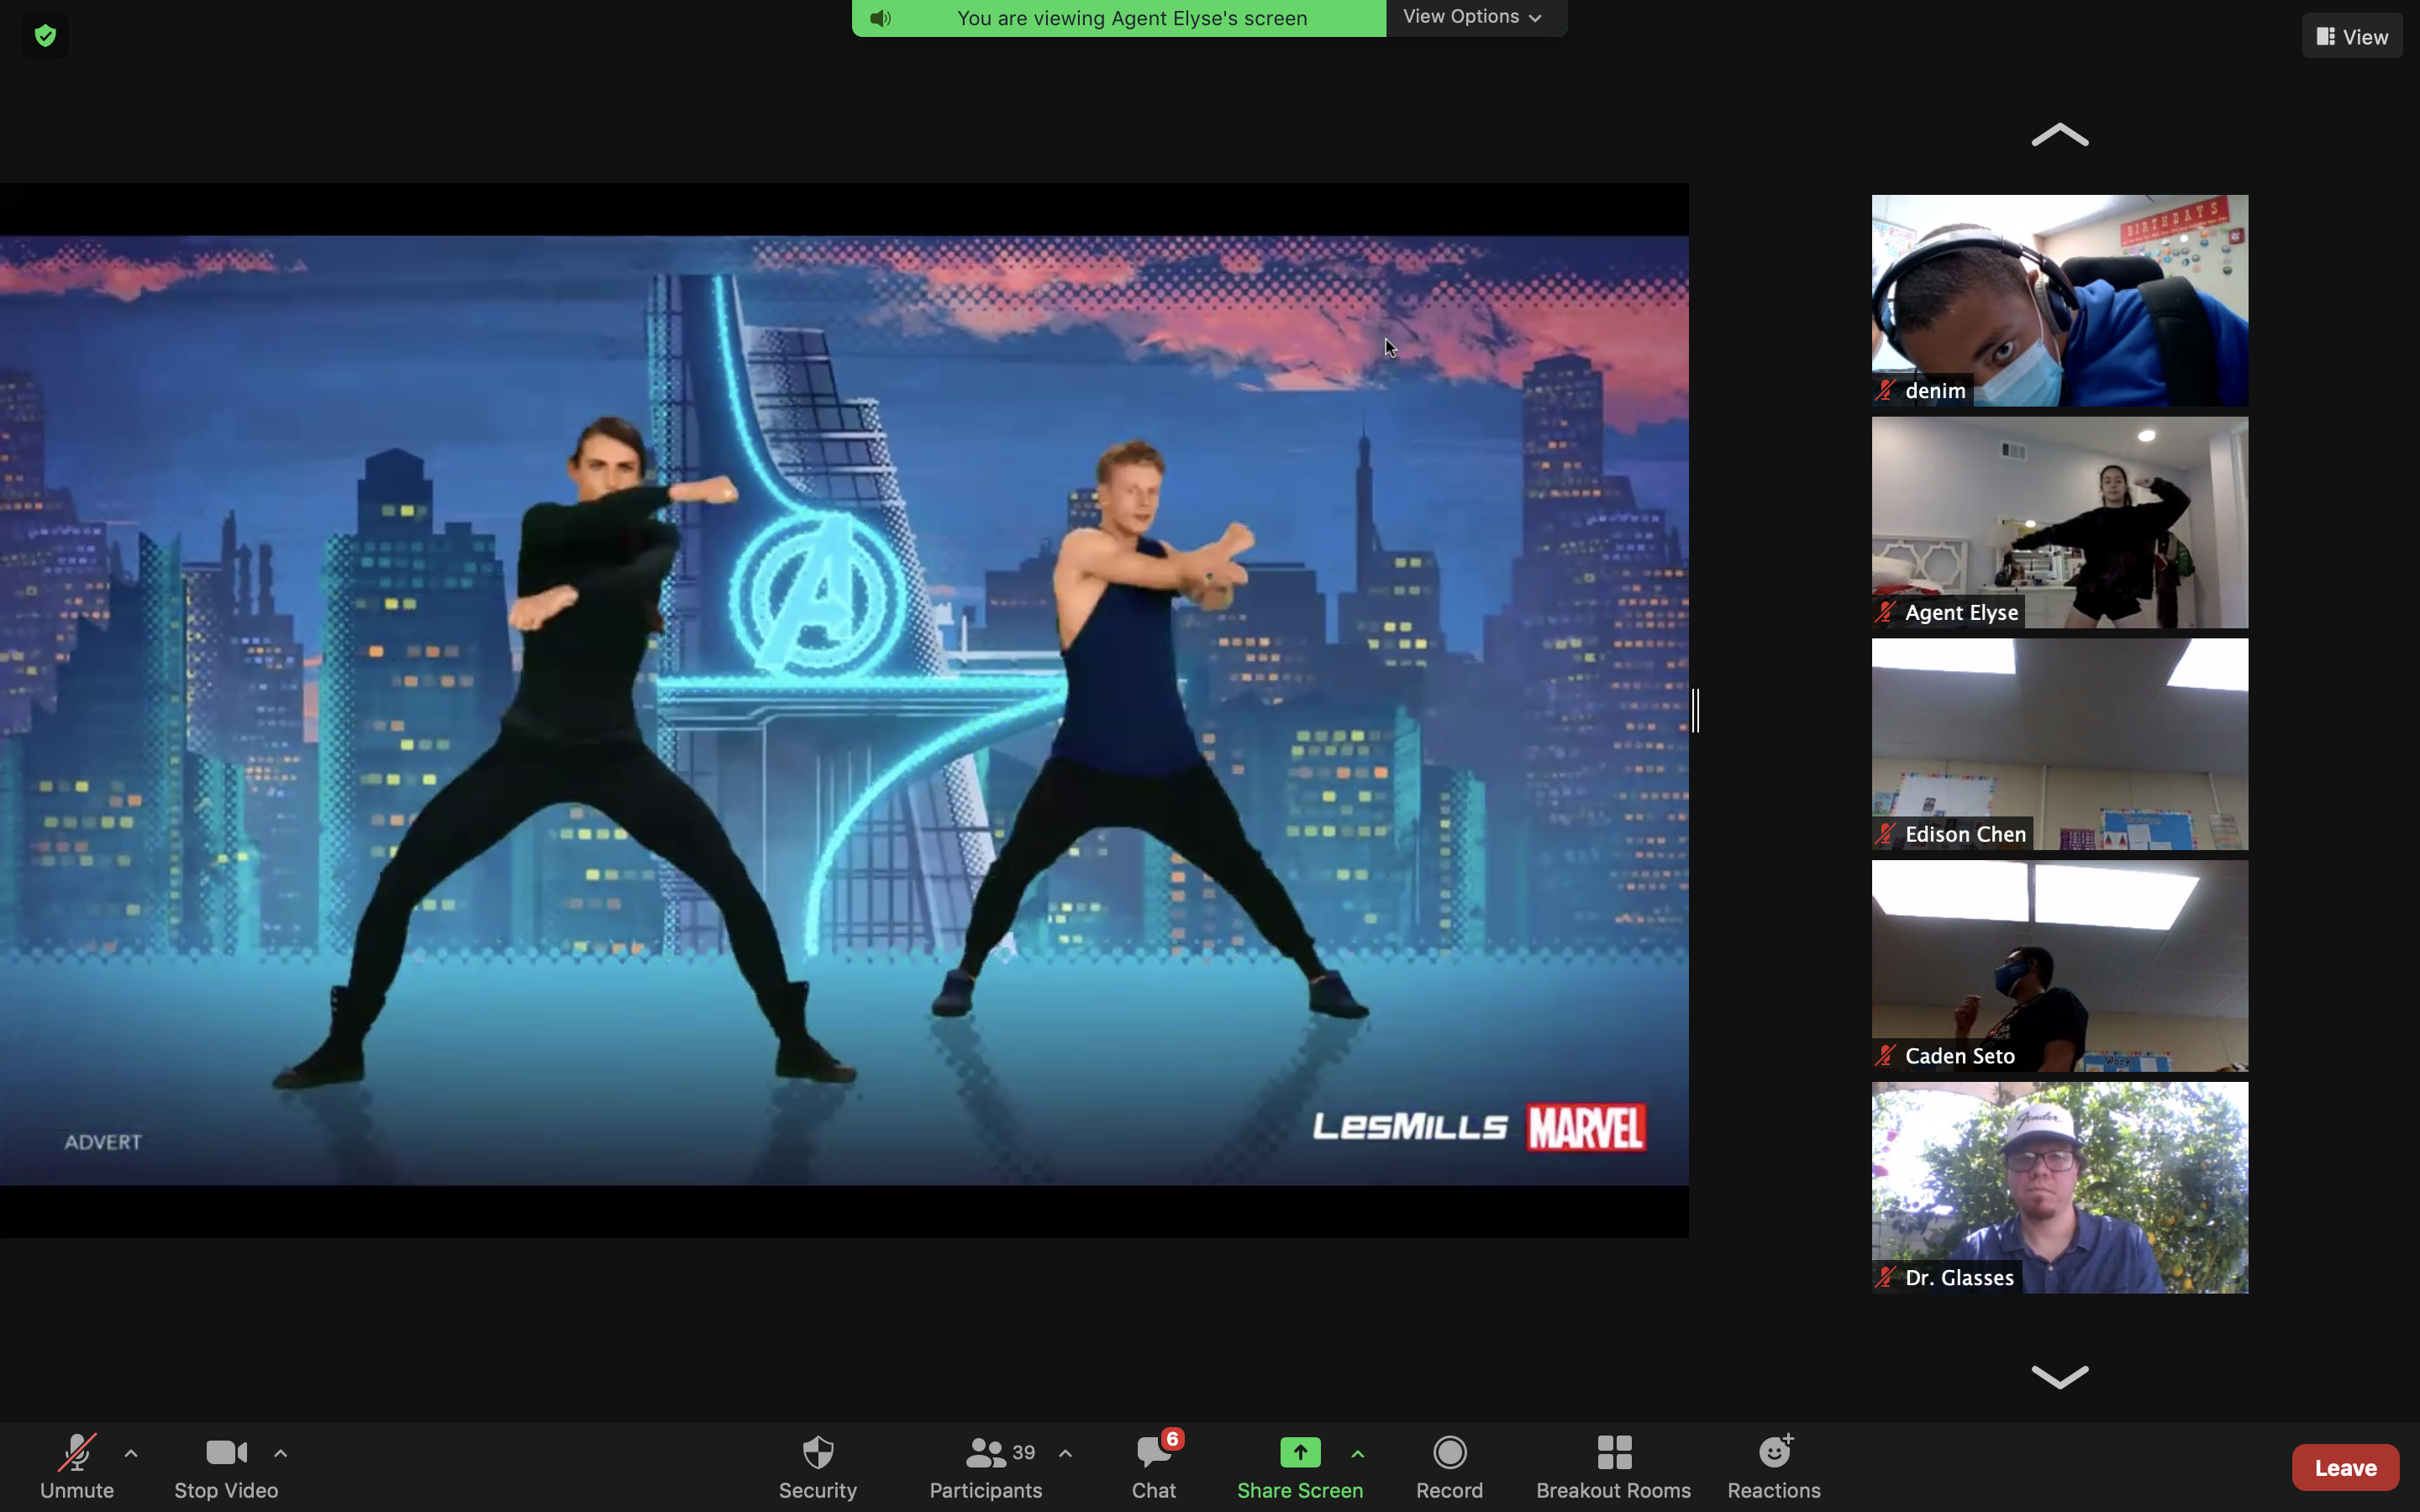Stop Video camera toggle
This screenshot has height=1512, width=2420.
pyautogui.click(x=226, y=1467)
